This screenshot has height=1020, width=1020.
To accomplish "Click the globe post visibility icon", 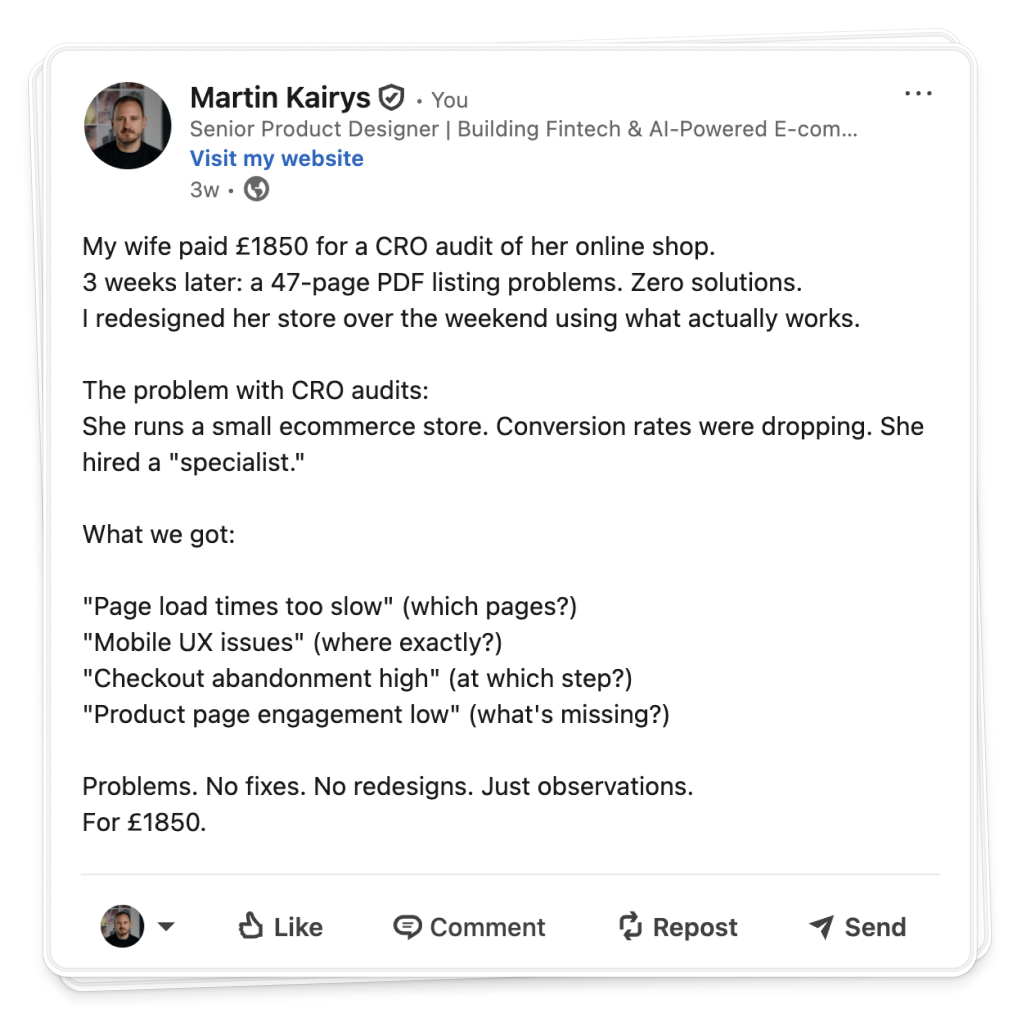I will pyautogui.click(x=256, y=188).
